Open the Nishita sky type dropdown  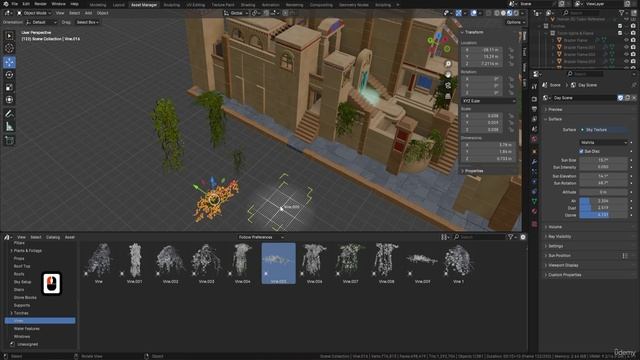603,142
